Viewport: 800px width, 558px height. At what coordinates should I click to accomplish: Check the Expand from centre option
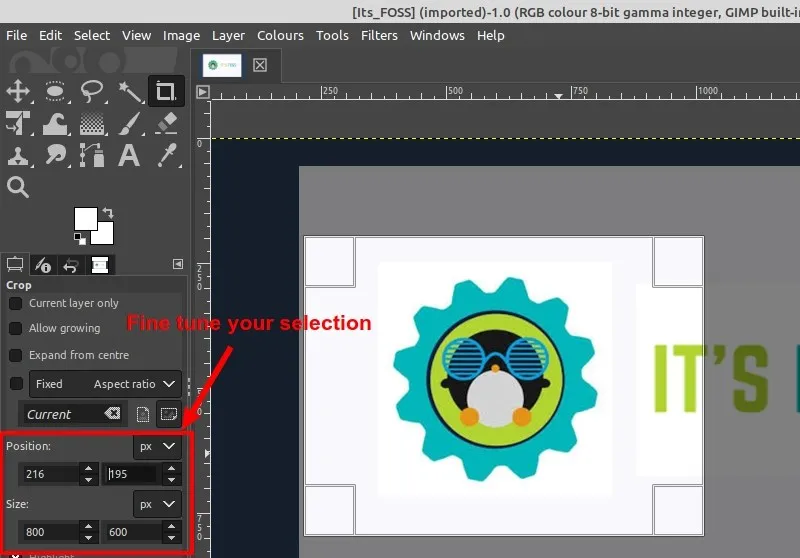[x=16, y=355]
